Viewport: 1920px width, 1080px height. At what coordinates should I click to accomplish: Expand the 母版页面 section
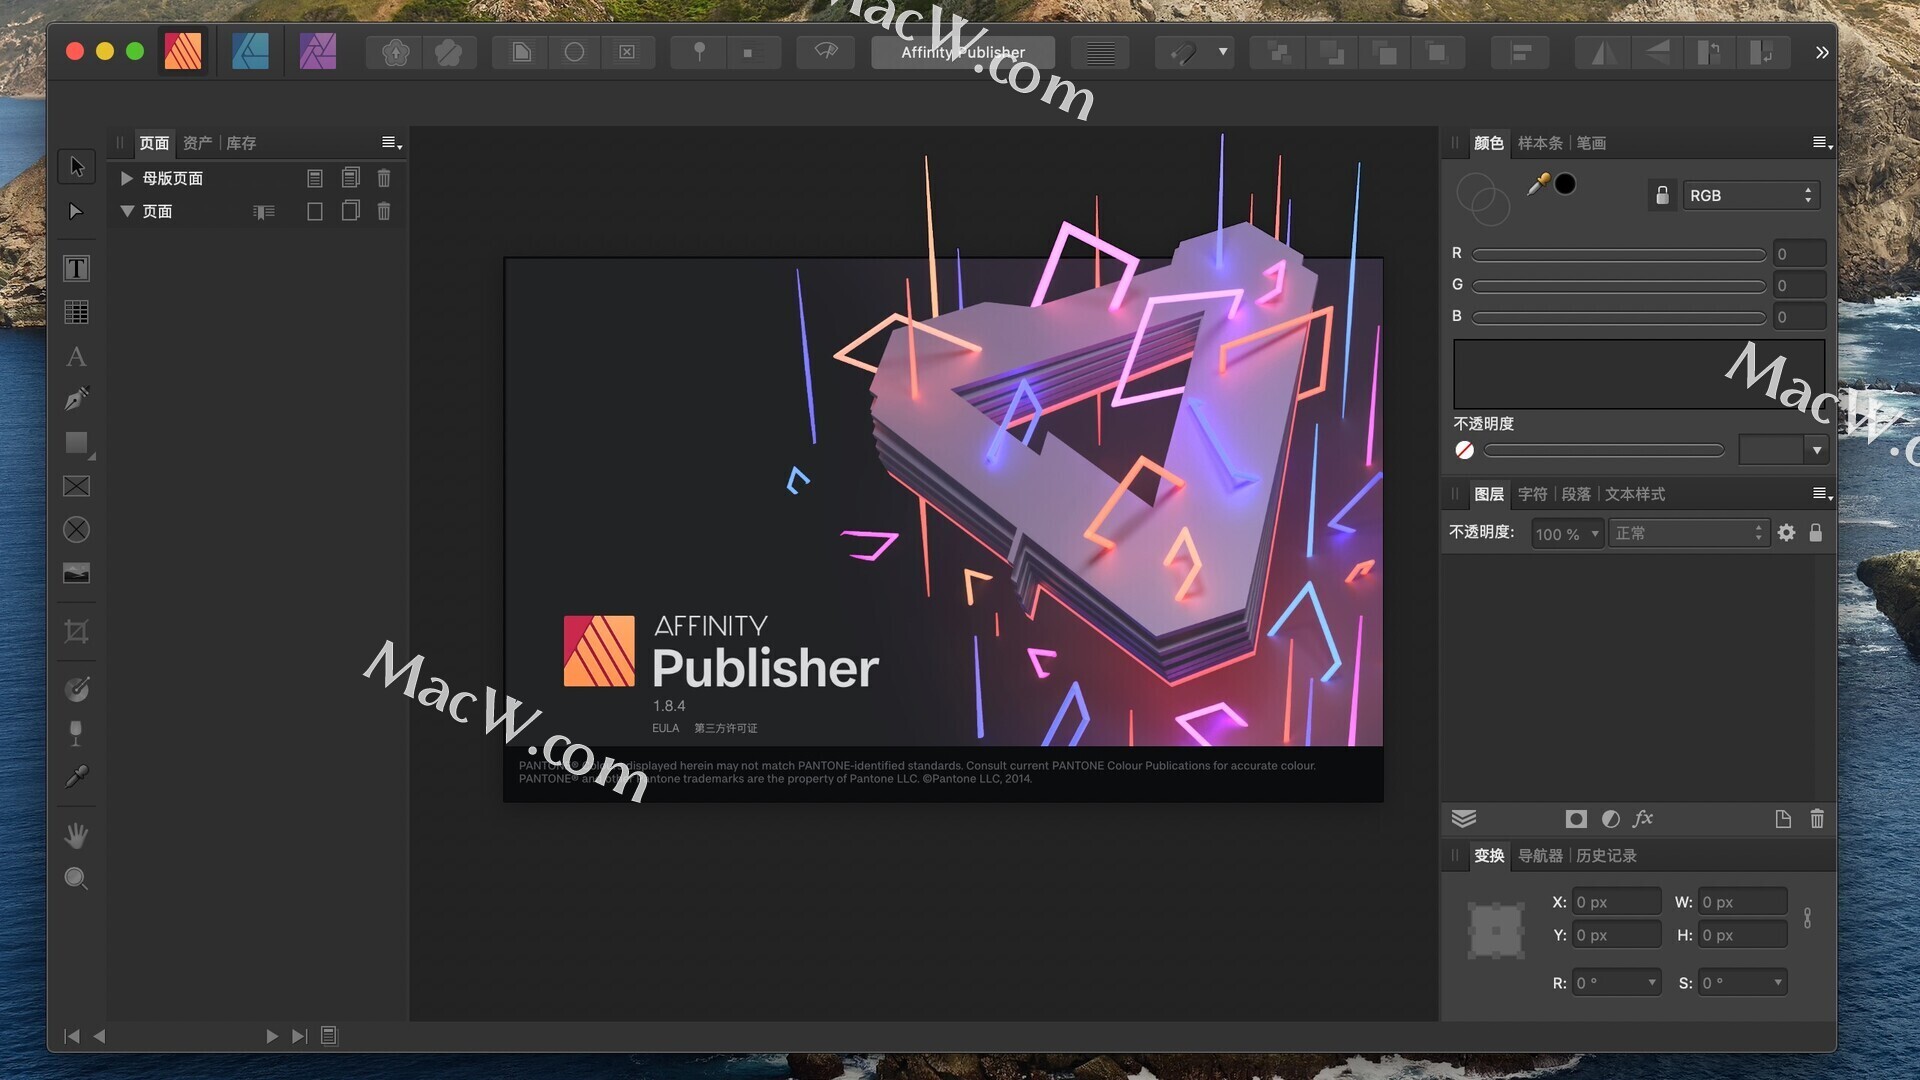tap(127, 178)
